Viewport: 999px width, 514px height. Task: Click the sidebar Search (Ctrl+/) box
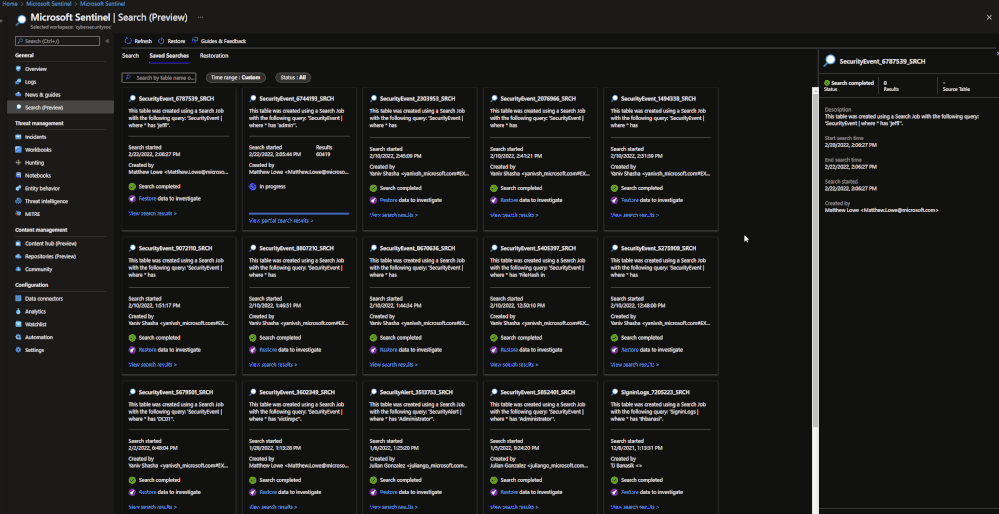tap(57, 41)
